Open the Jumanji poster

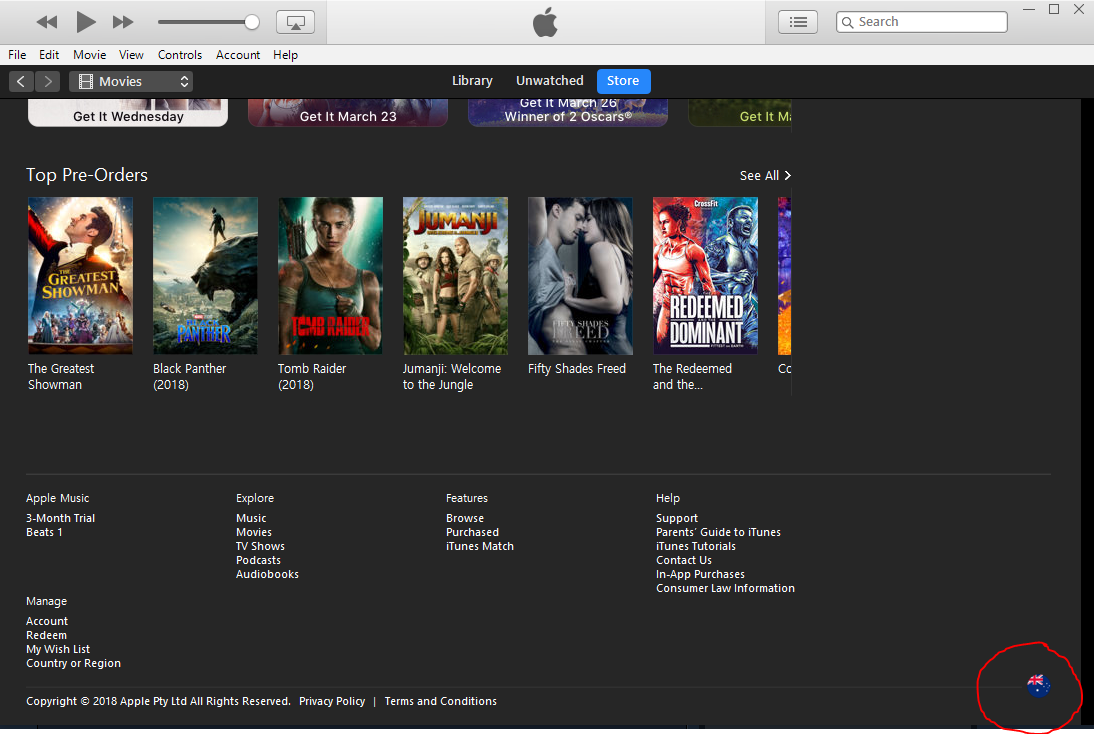(456, 276)
